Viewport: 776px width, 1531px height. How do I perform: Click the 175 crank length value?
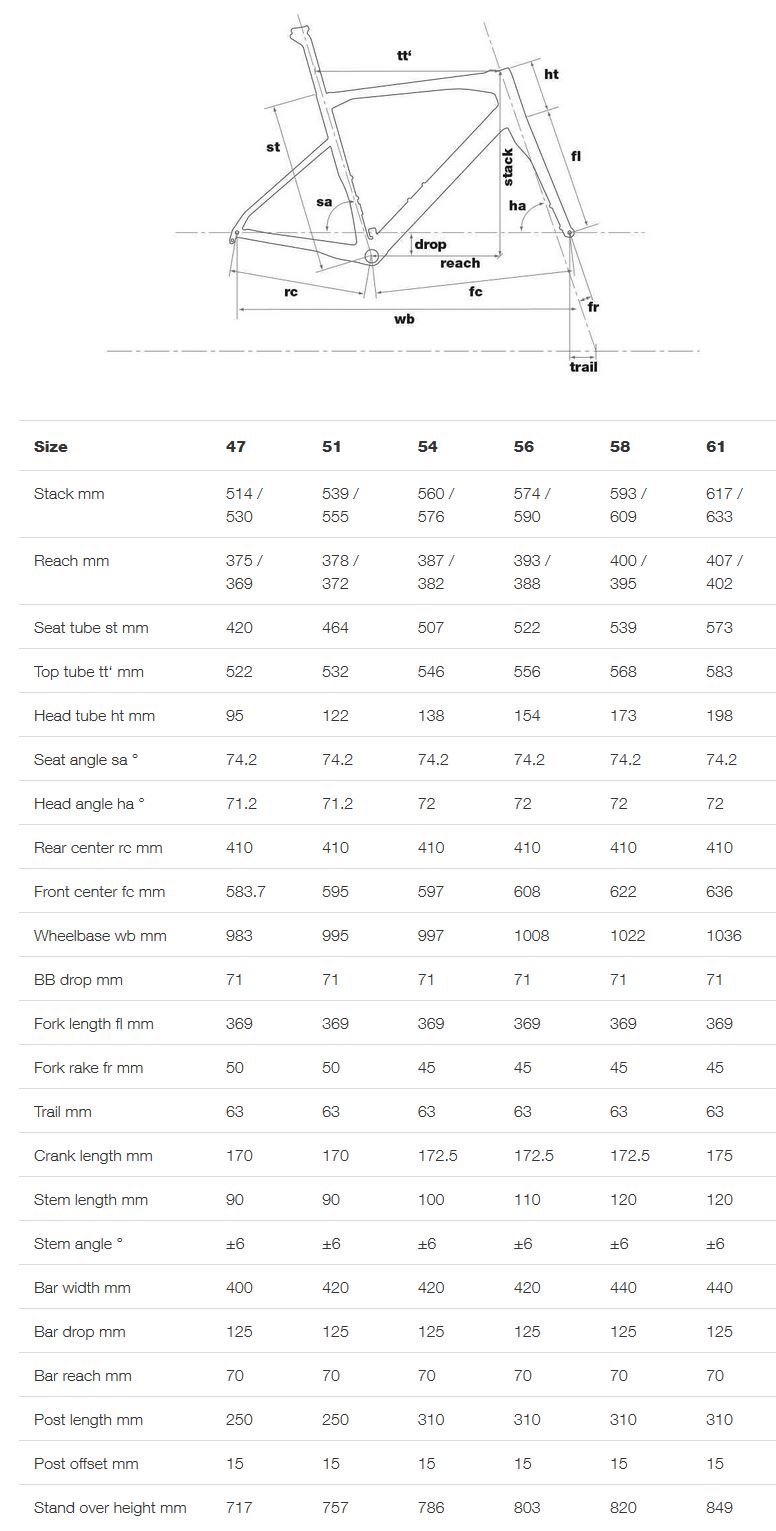coord(718,1156)
